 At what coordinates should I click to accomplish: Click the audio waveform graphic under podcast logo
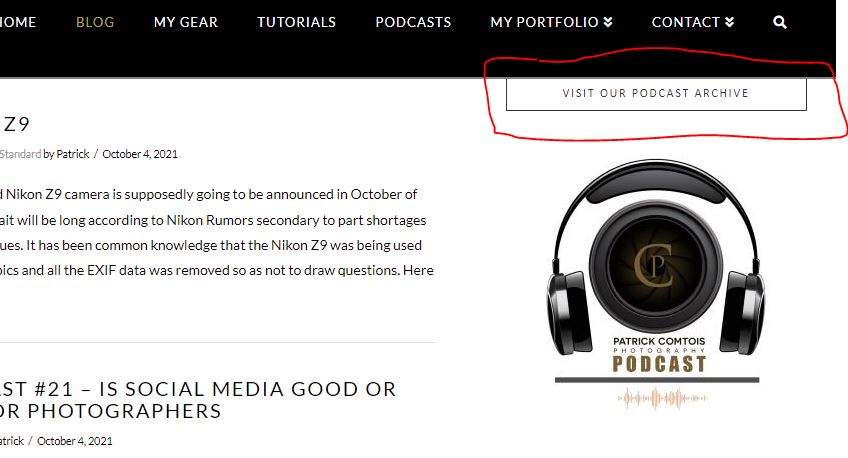(662, 399)
